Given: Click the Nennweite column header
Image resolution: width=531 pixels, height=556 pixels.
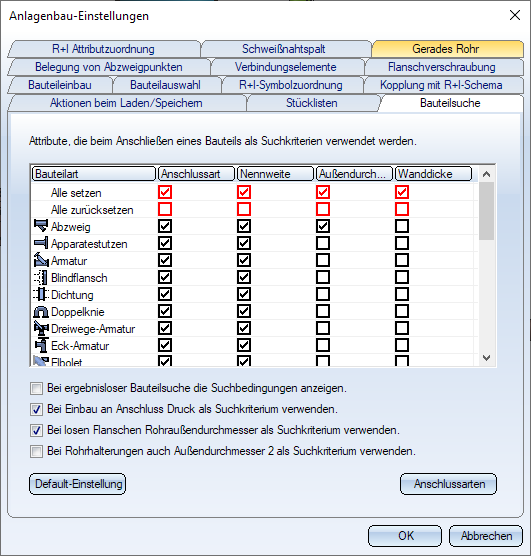Looking at the screenshot, I should click(x=275, y=174).
